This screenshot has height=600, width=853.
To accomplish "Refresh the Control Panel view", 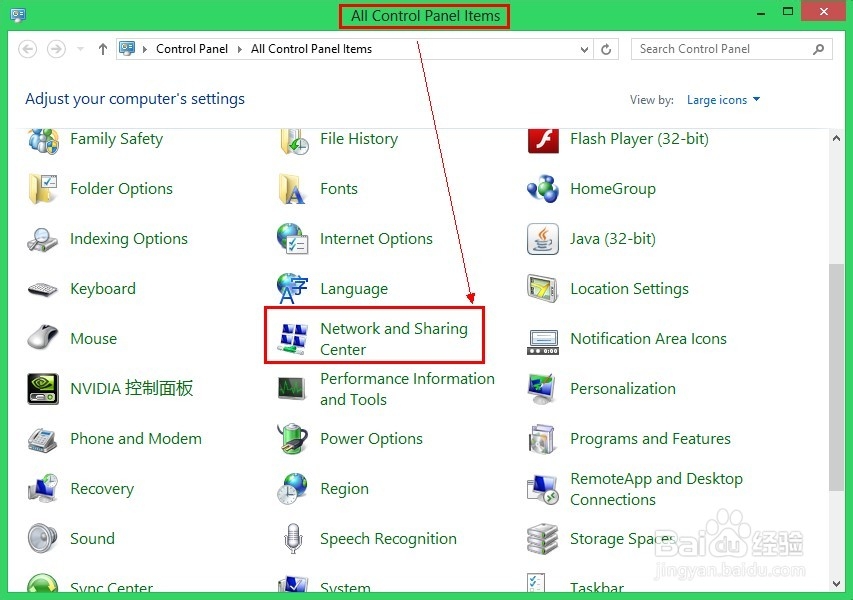I will [x=606, y=50].
